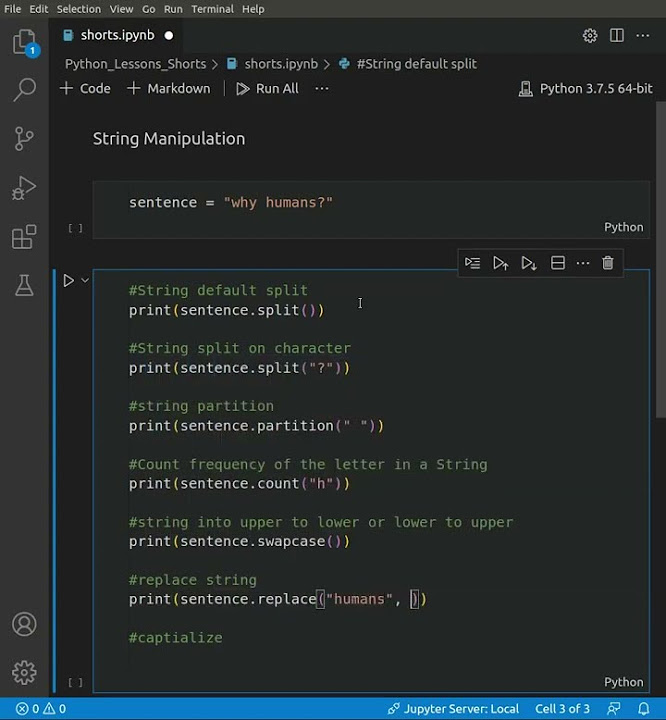Execute above cells from cell toolbar

click(x=501, y=263)
